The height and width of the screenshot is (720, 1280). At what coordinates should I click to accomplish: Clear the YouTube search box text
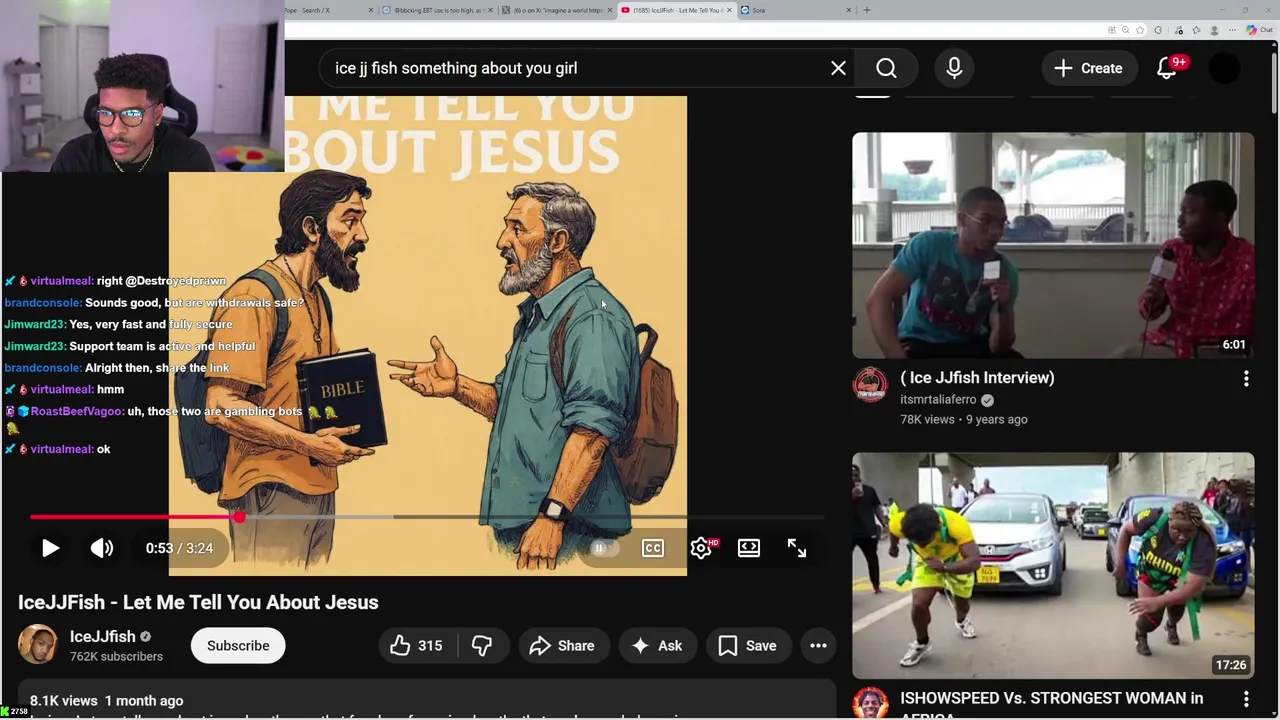click(838, 68)
